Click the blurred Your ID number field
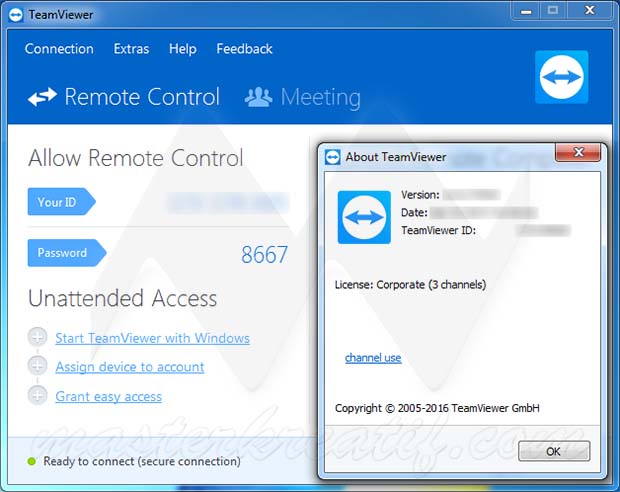 [228, 202]
